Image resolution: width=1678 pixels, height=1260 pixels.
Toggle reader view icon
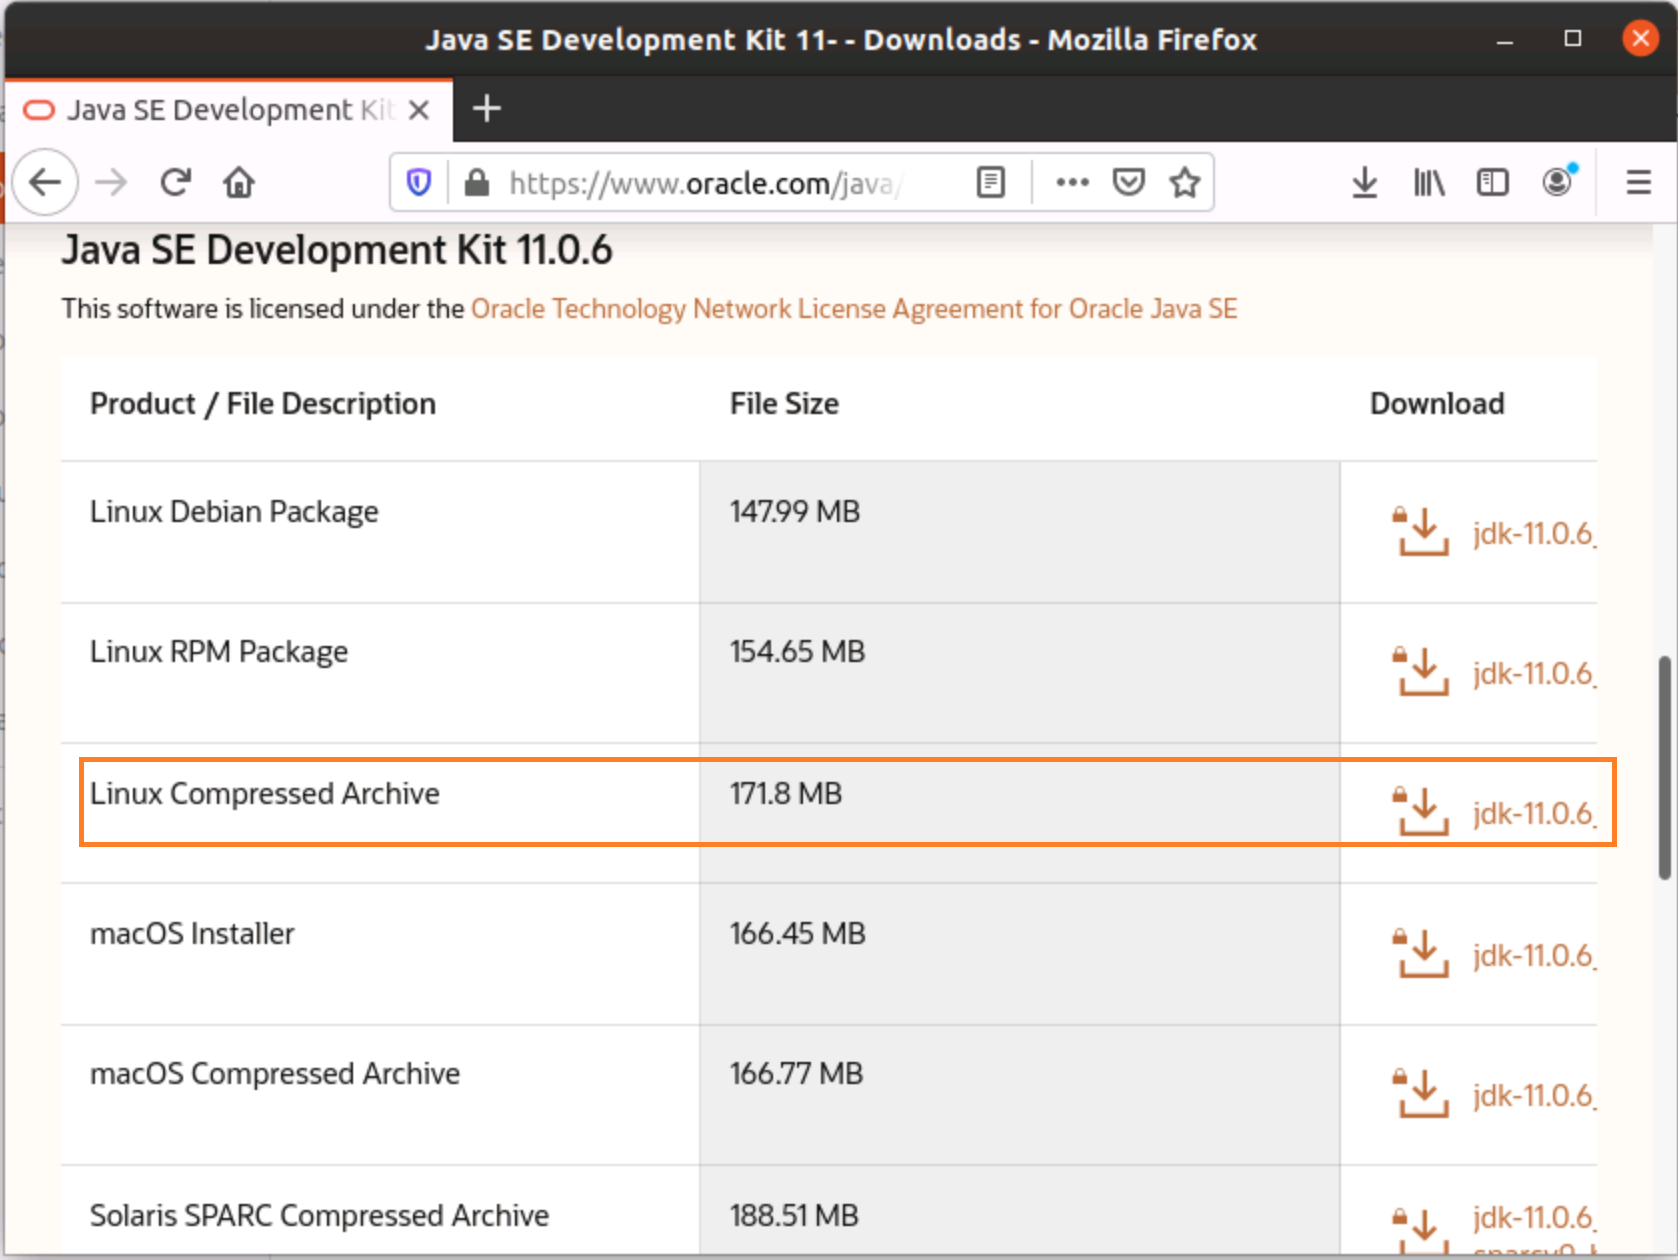click(990, 182)
